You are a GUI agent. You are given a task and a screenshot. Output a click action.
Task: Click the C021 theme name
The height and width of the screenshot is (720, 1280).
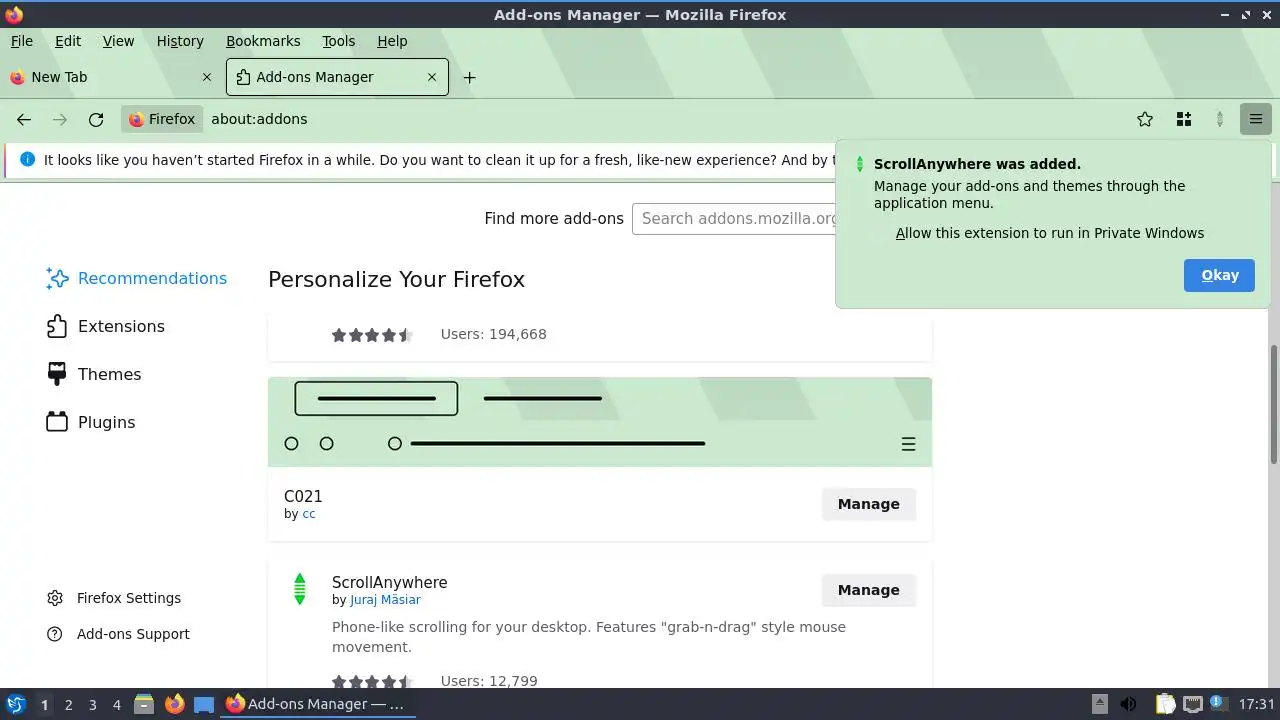point(303,496)
